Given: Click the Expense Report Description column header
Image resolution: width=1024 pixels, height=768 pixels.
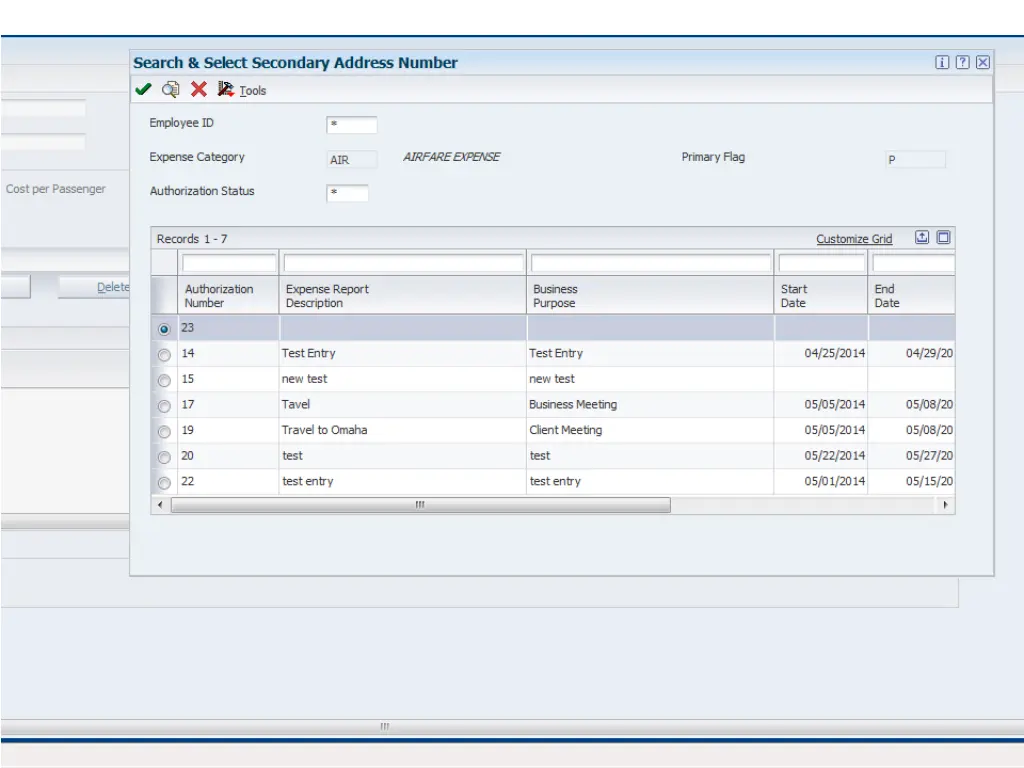Looking at the screenshot, I should [x=402, y=295].
